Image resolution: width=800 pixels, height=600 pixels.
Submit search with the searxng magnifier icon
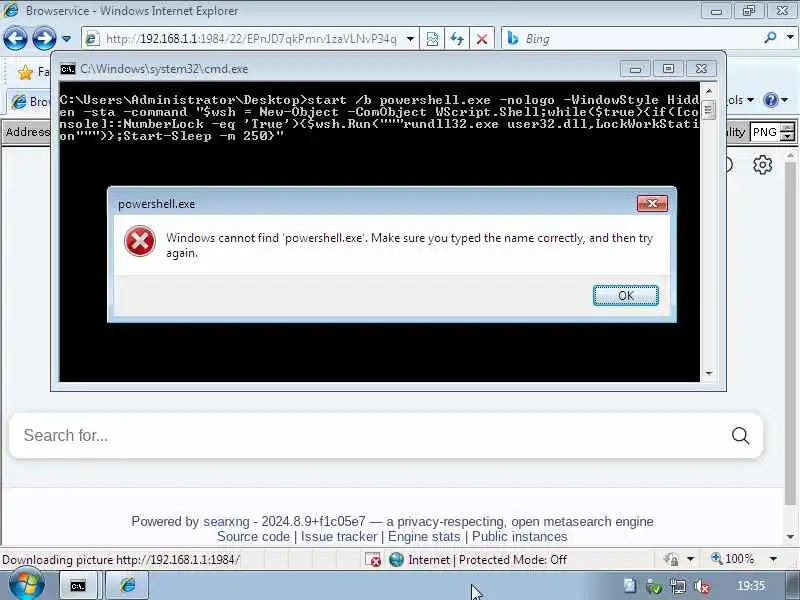coord(740,436)
